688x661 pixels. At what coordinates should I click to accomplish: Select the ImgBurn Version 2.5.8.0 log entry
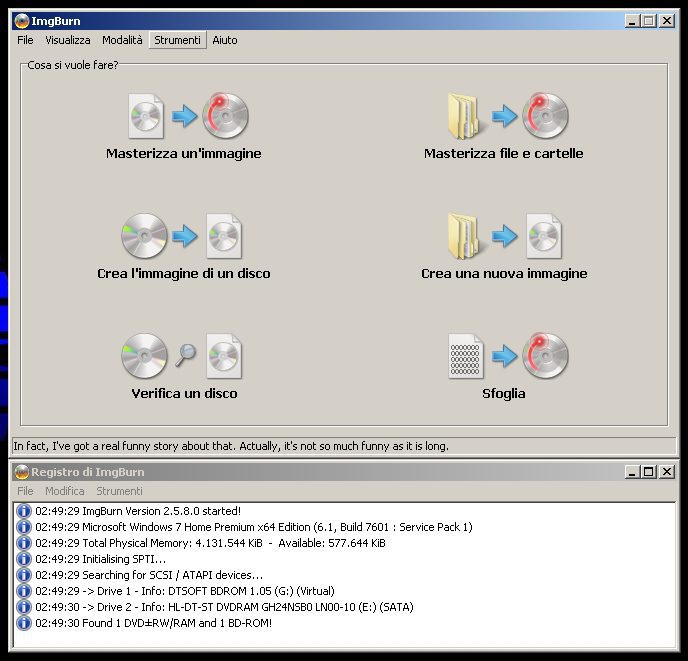[138, 511]
